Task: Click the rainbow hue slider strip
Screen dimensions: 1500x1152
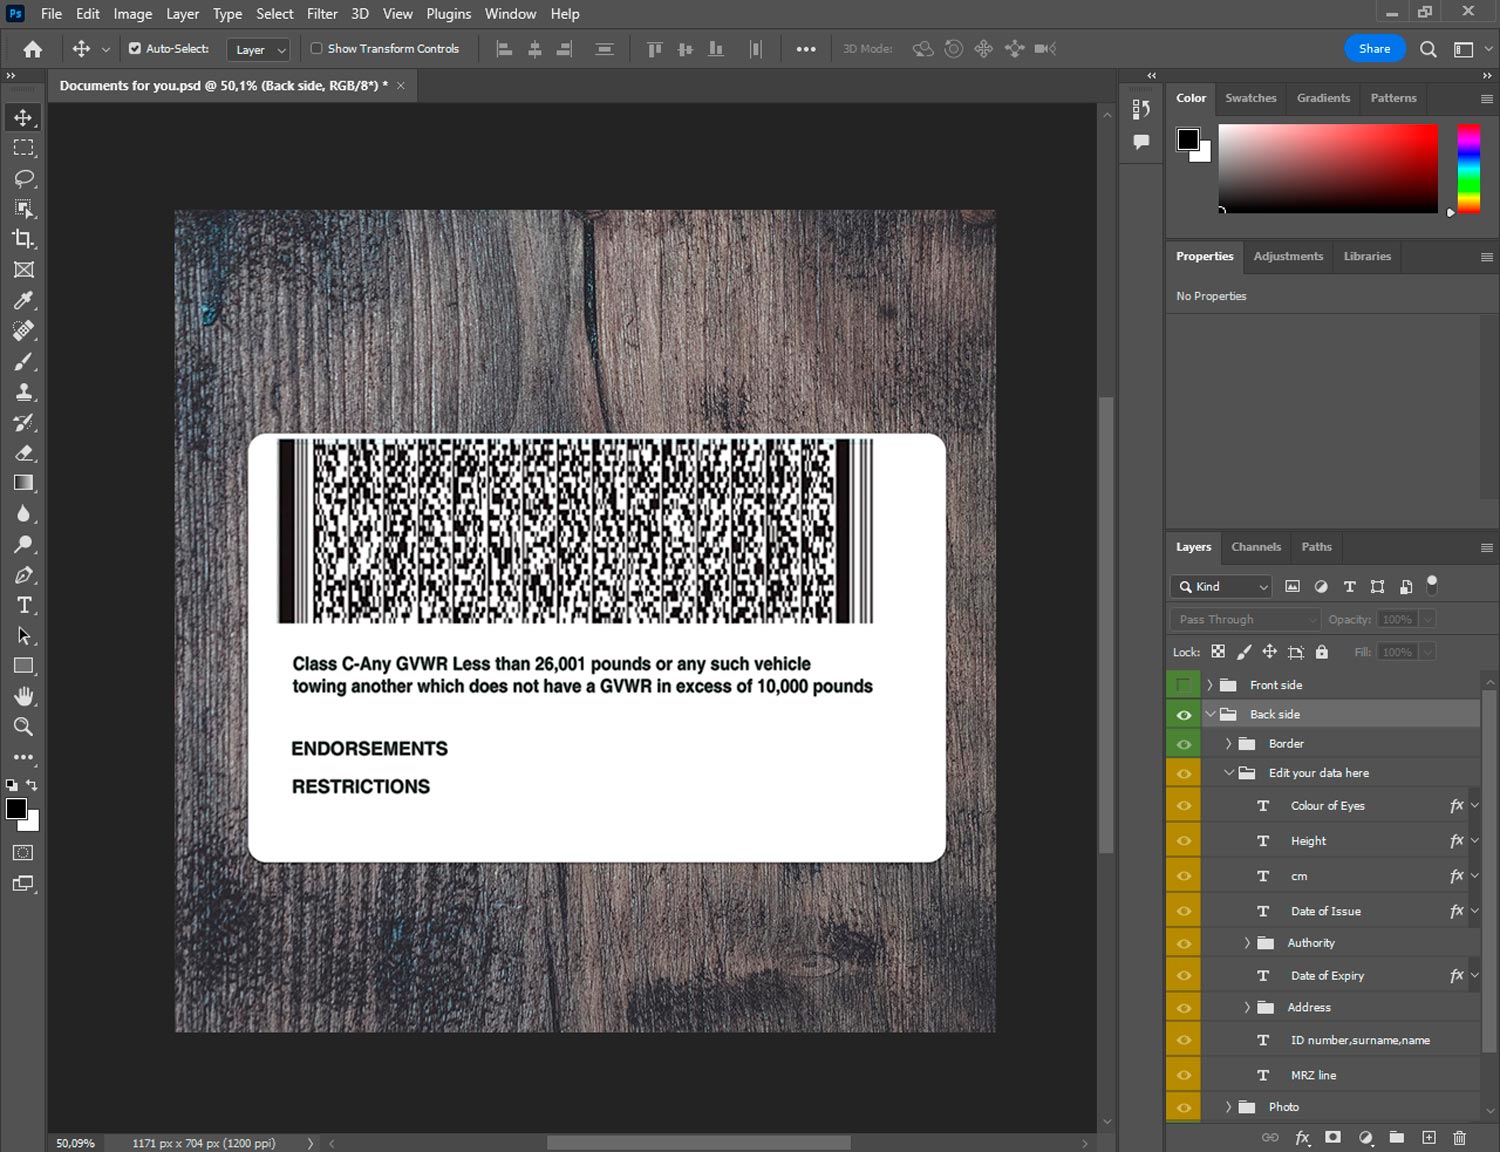Action: click(x=1467, y=168)
